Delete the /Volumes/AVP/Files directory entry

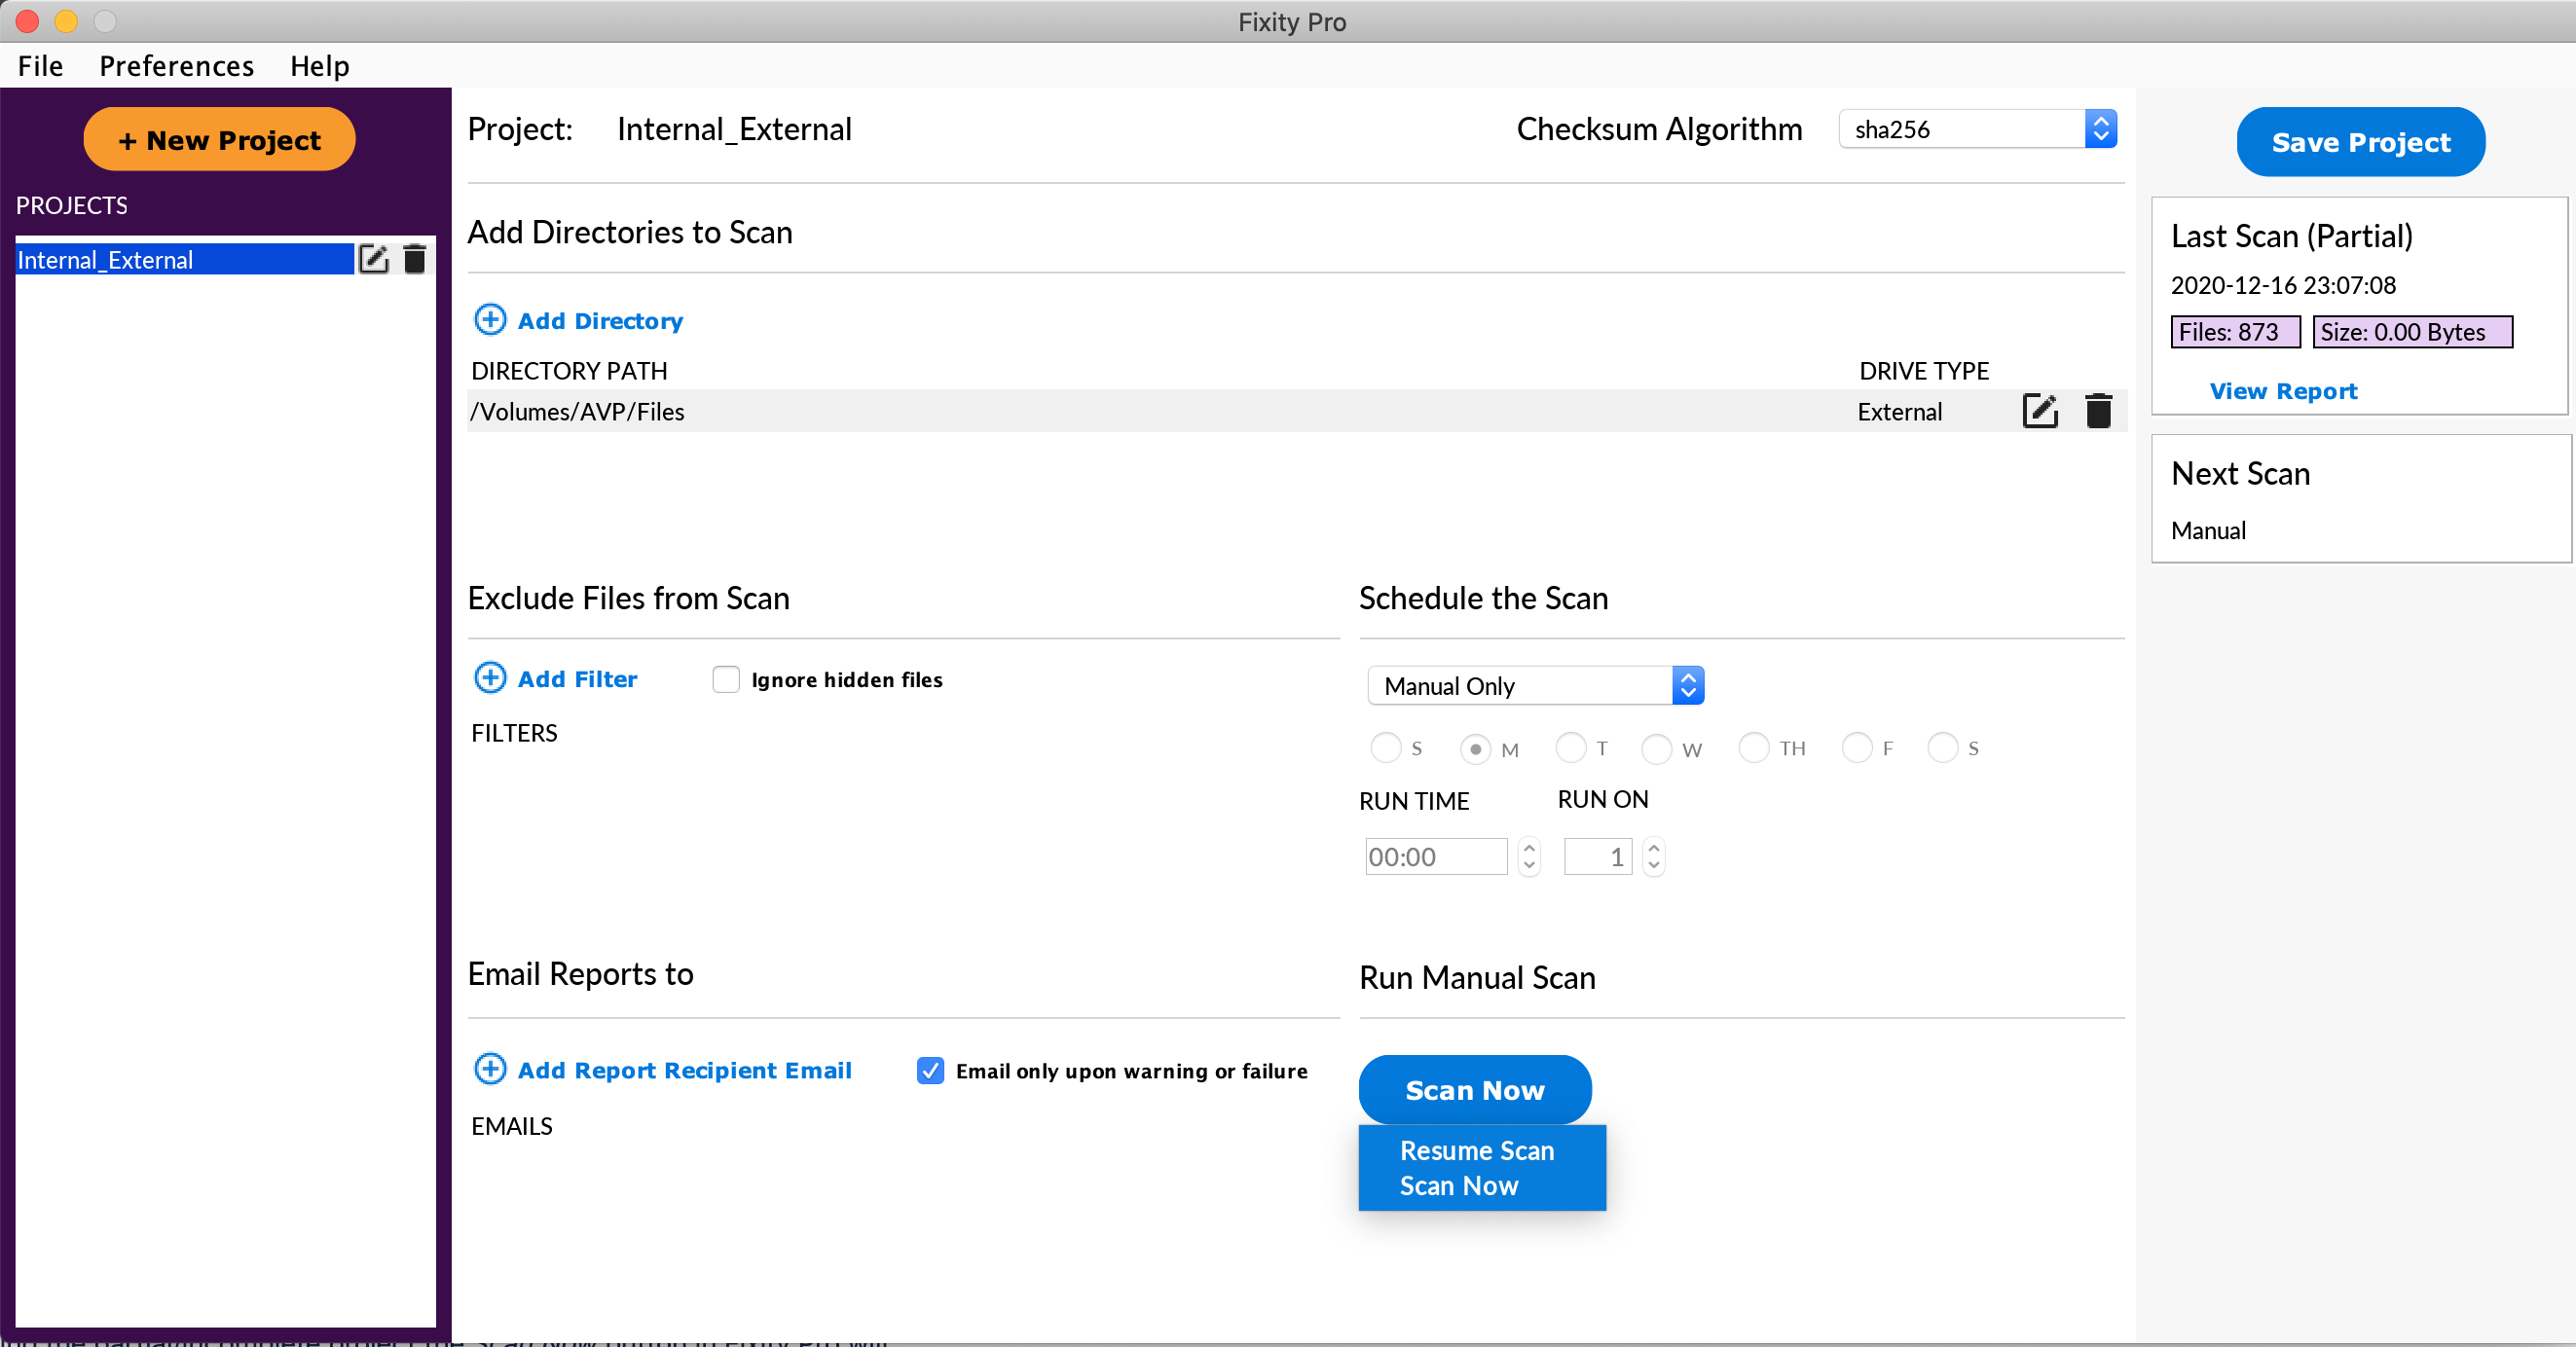(x=2098, y=411)
